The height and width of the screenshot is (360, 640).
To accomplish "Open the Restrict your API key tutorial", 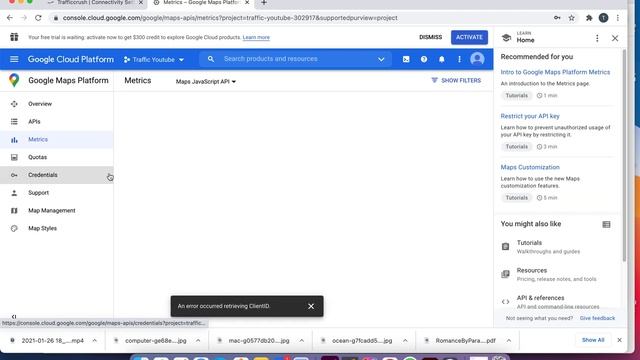I will click(530, 116).
